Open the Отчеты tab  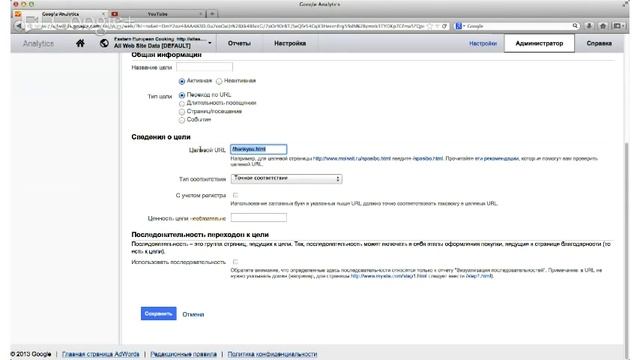(x=239, y=43)
